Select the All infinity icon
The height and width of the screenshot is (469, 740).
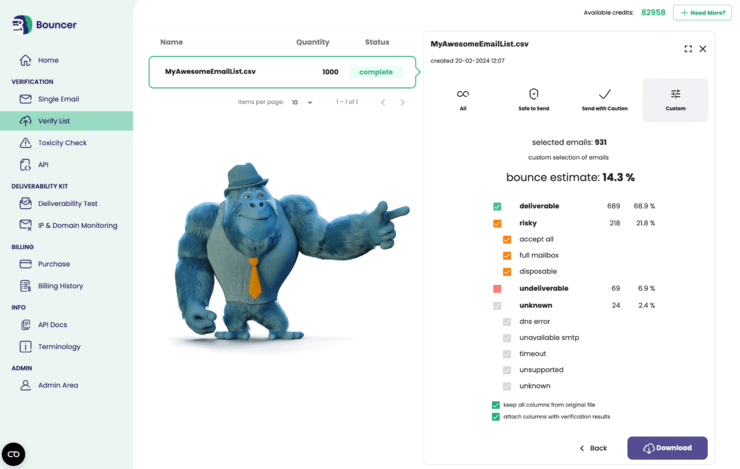463,94
